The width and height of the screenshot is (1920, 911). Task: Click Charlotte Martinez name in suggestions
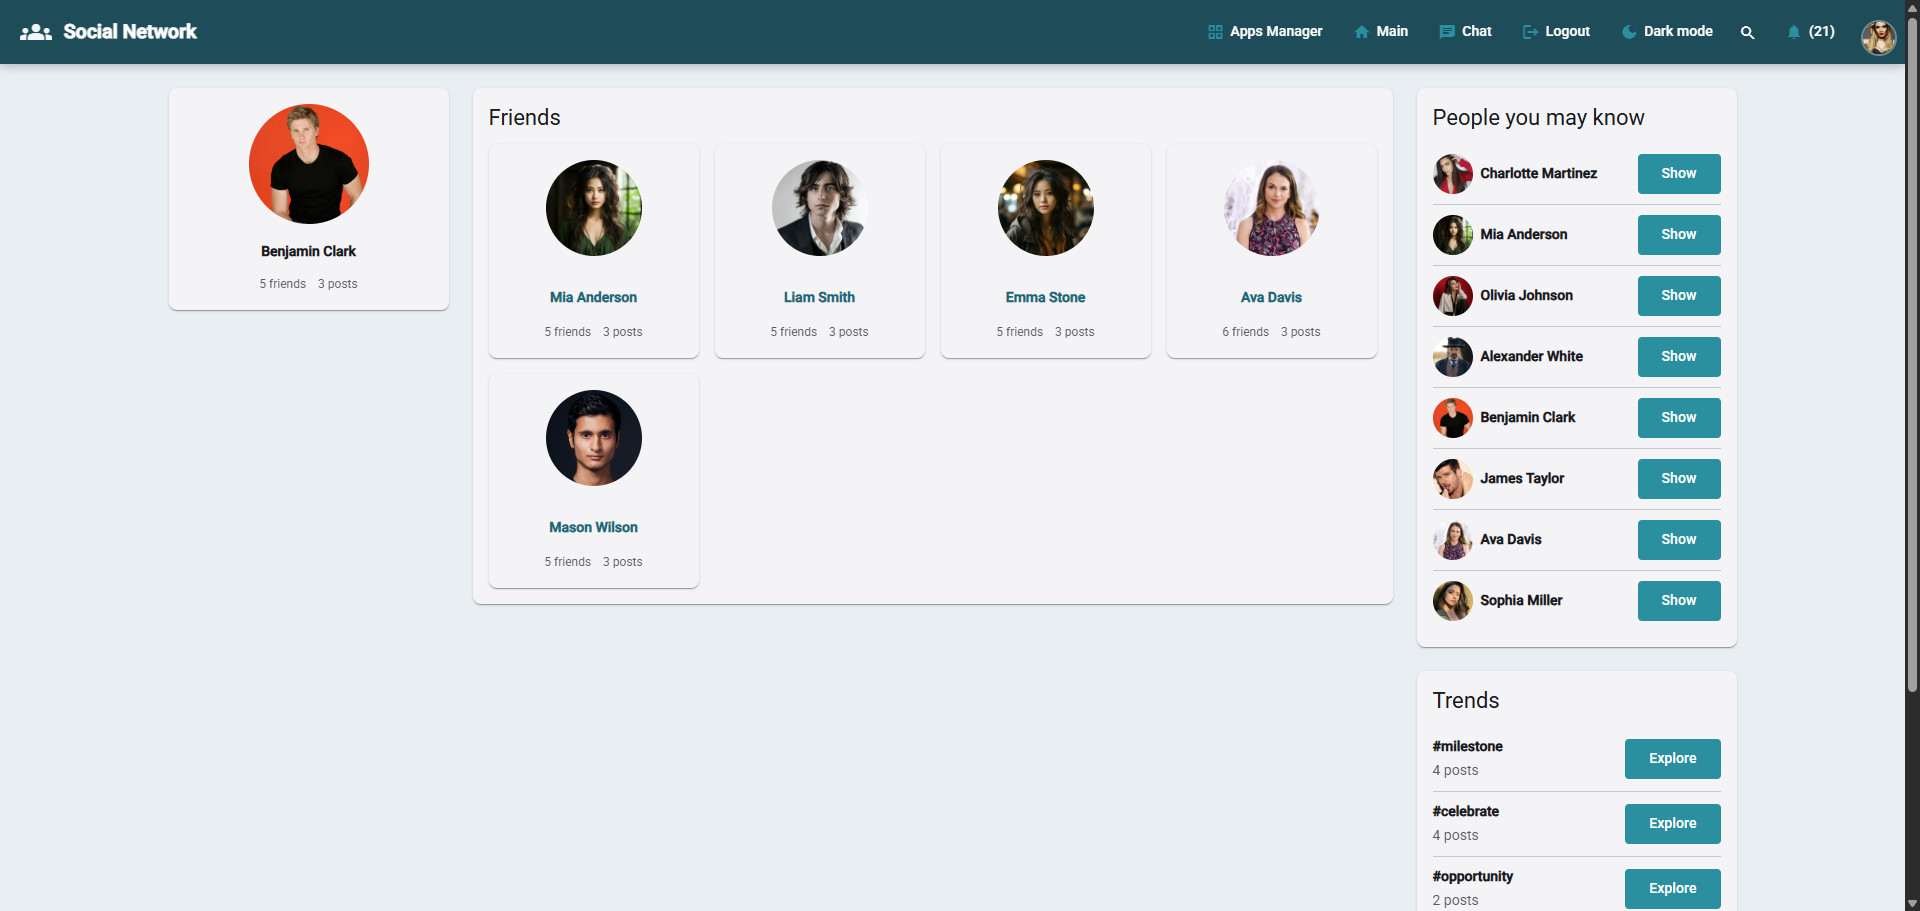coord(1539,173)
